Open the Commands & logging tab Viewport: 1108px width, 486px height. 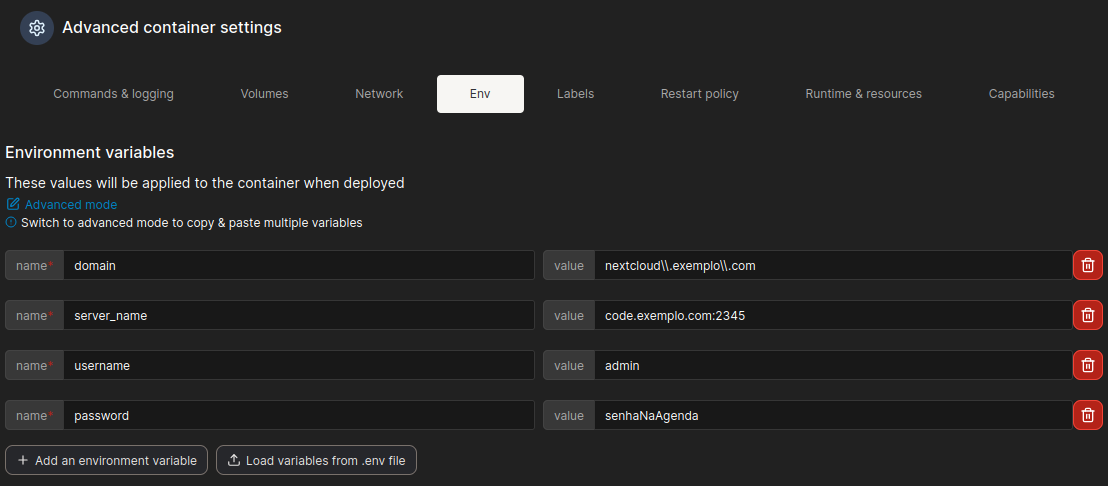pyautogui.click(x=113, y=94)
